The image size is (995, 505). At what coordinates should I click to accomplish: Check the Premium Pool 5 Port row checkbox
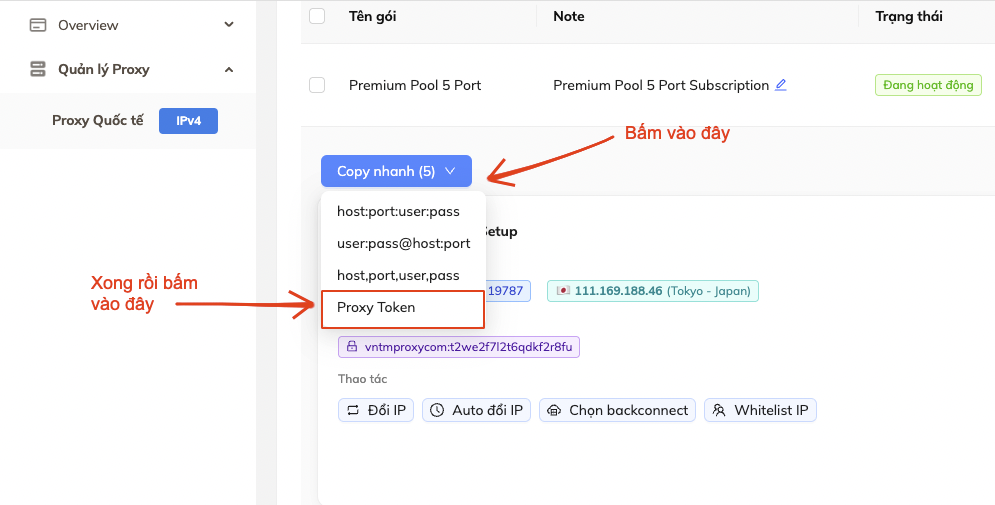point(317,85)
